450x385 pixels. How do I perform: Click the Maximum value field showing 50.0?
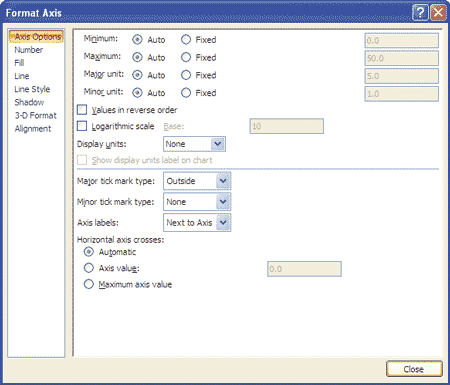pos(402,58)
